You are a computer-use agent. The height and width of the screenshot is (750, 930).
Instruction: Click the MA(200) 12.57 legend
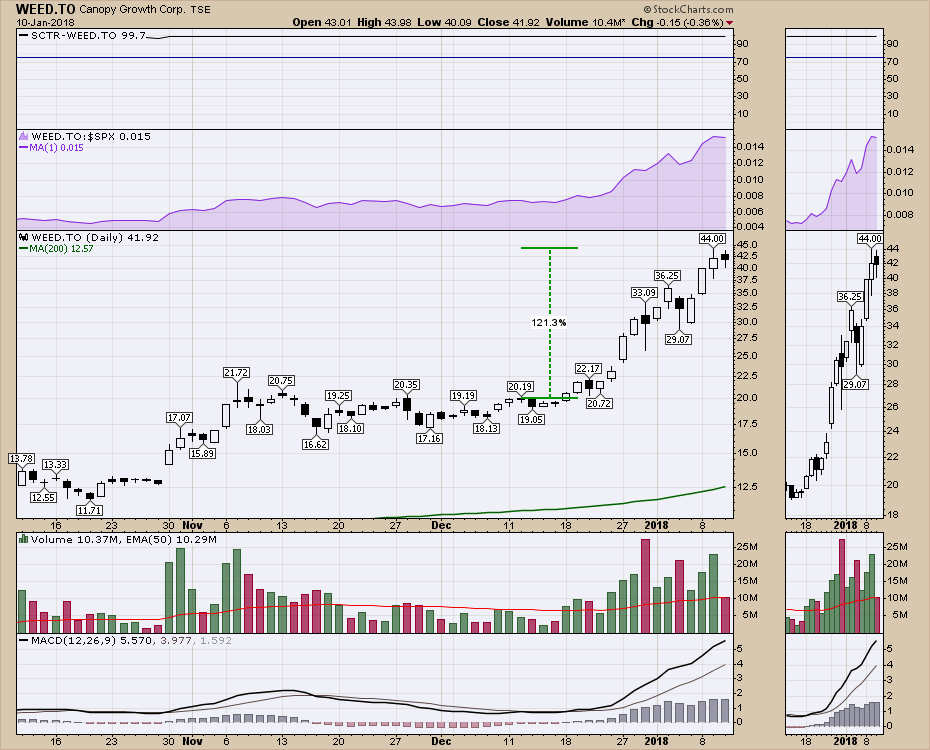[62, 248]
